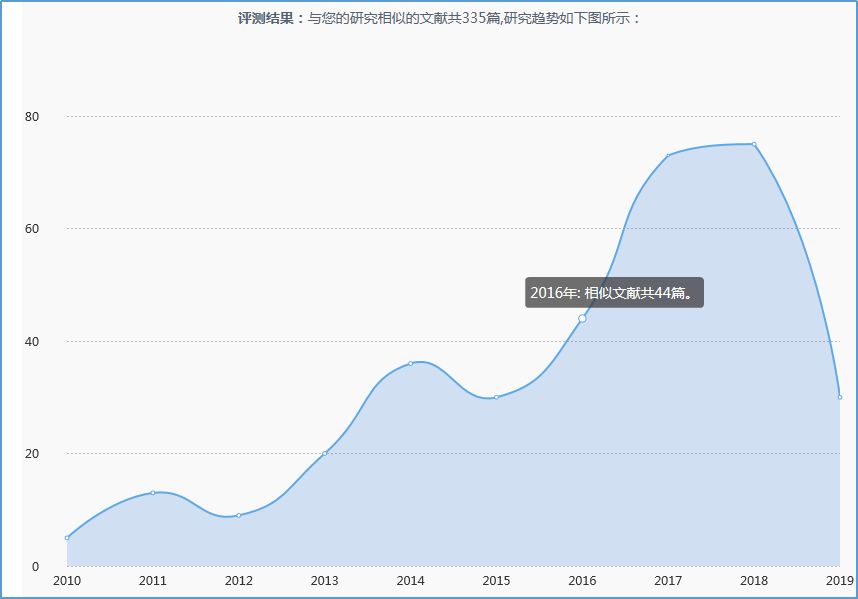Click the 2012 data point on the line

(239, 515)
